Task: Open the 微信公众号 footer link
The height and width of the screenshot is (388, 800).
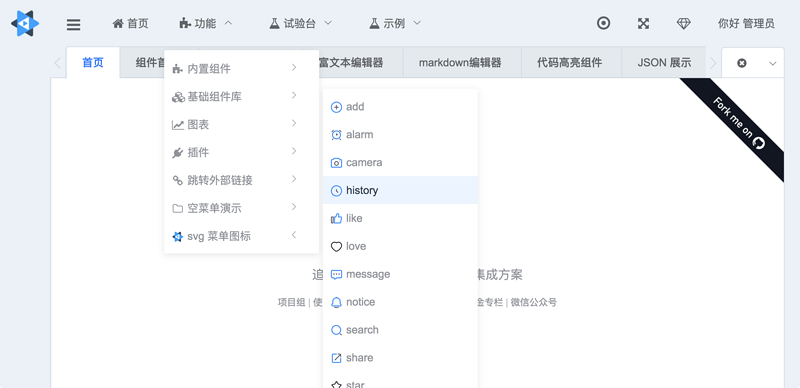Action: click(534, 302)
